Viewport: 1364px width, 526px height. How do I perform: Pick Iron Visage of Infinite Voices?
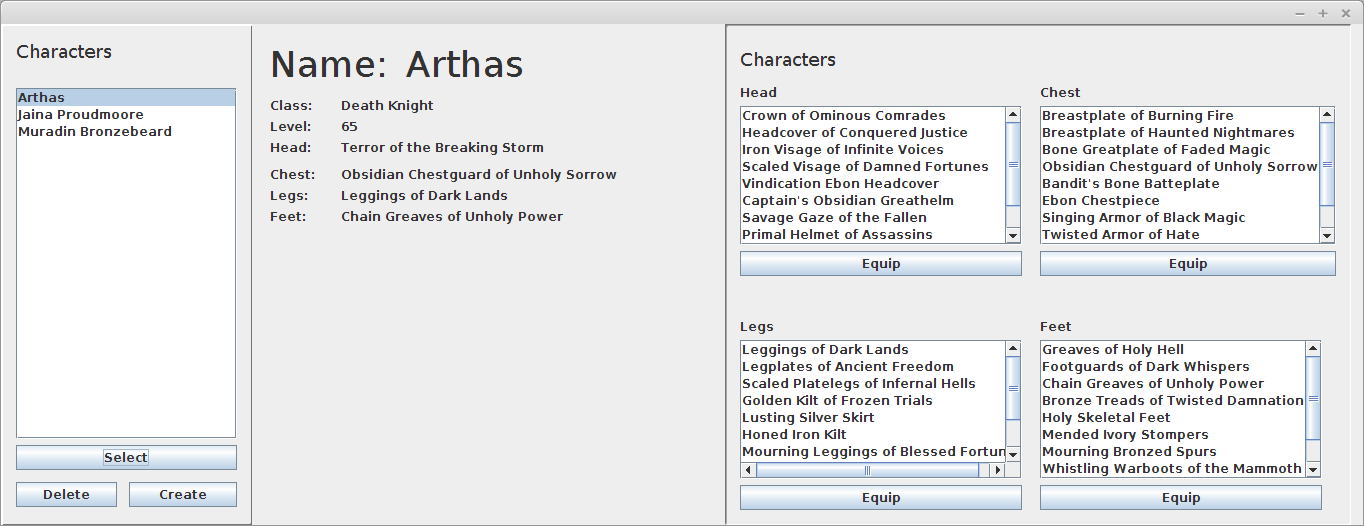873,149
